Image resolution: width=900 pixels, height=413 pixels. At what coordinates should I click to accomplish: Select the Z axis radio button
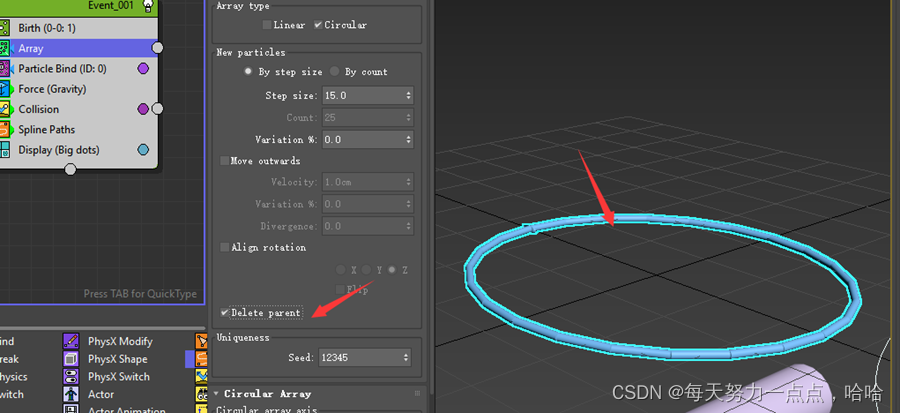point(392,270)
